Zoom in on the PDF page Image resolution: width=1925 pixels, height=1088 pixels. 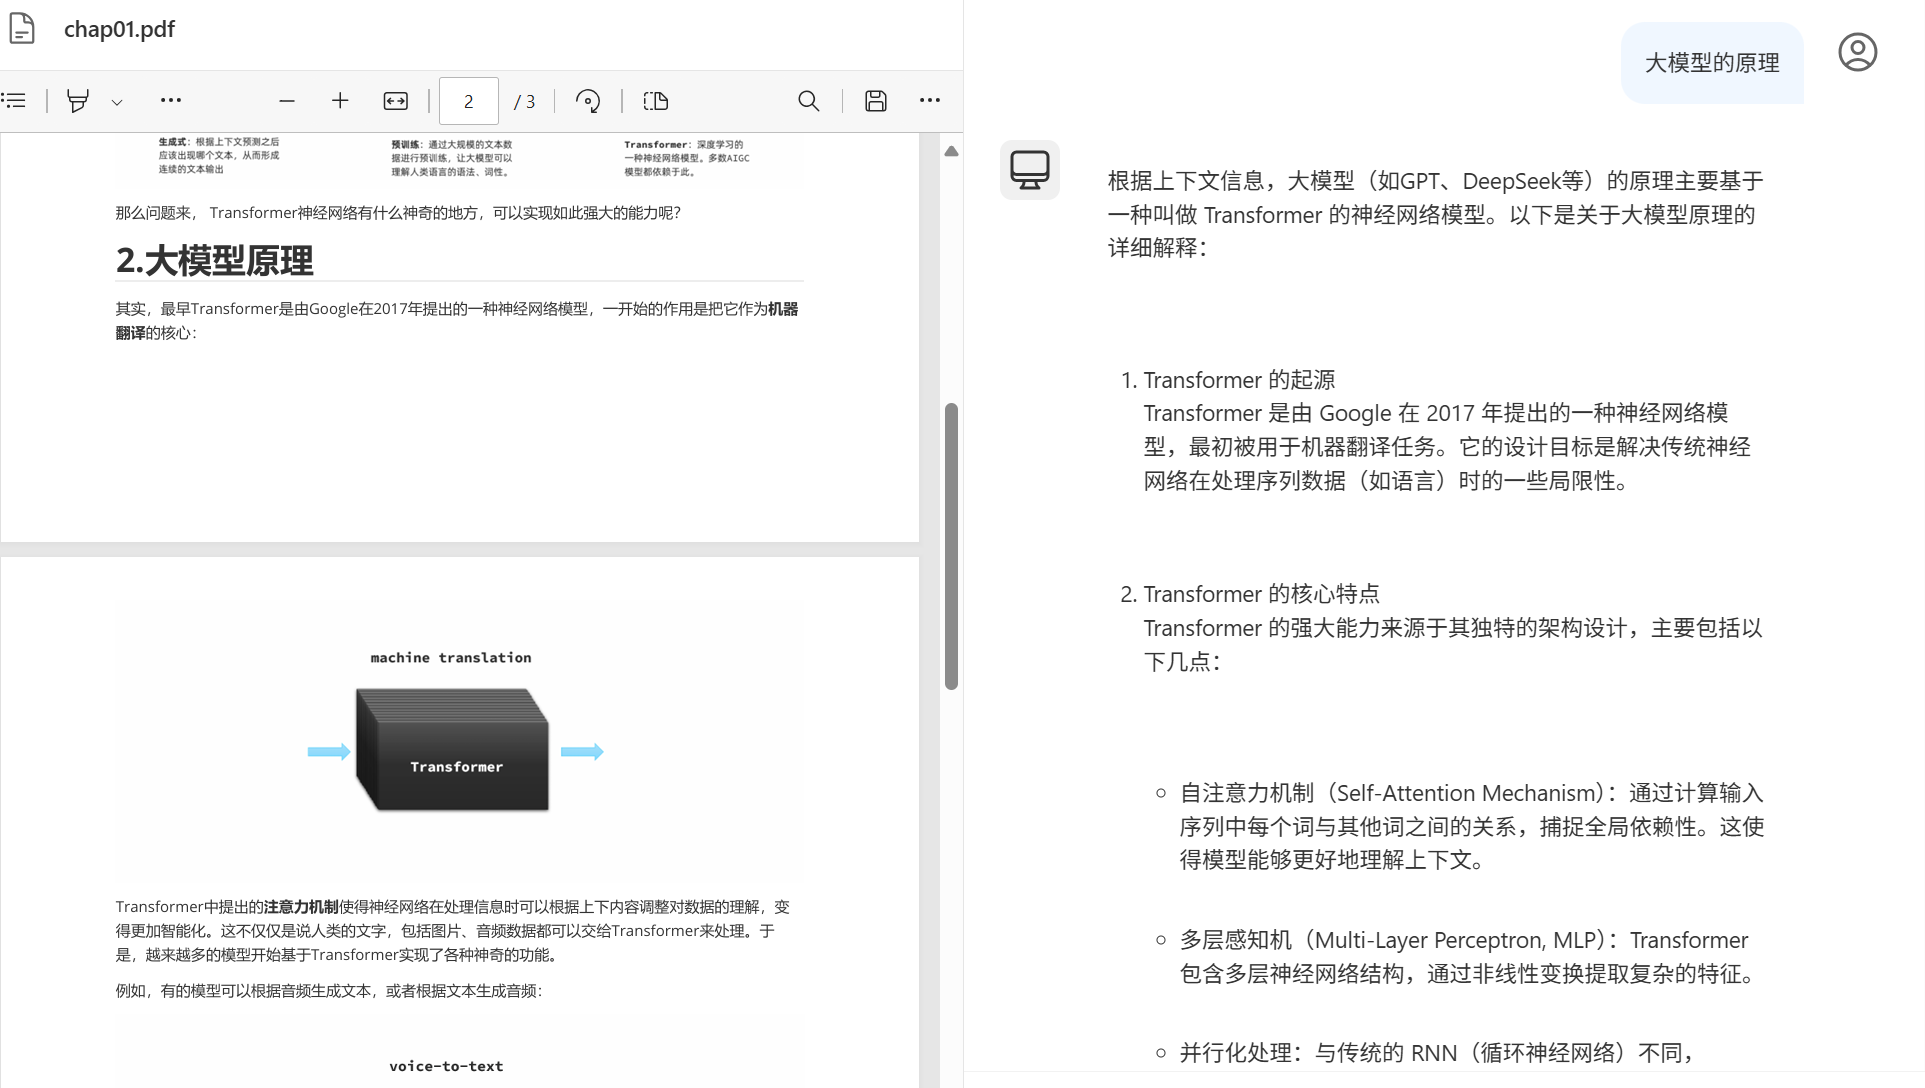(x=340, y=100)
